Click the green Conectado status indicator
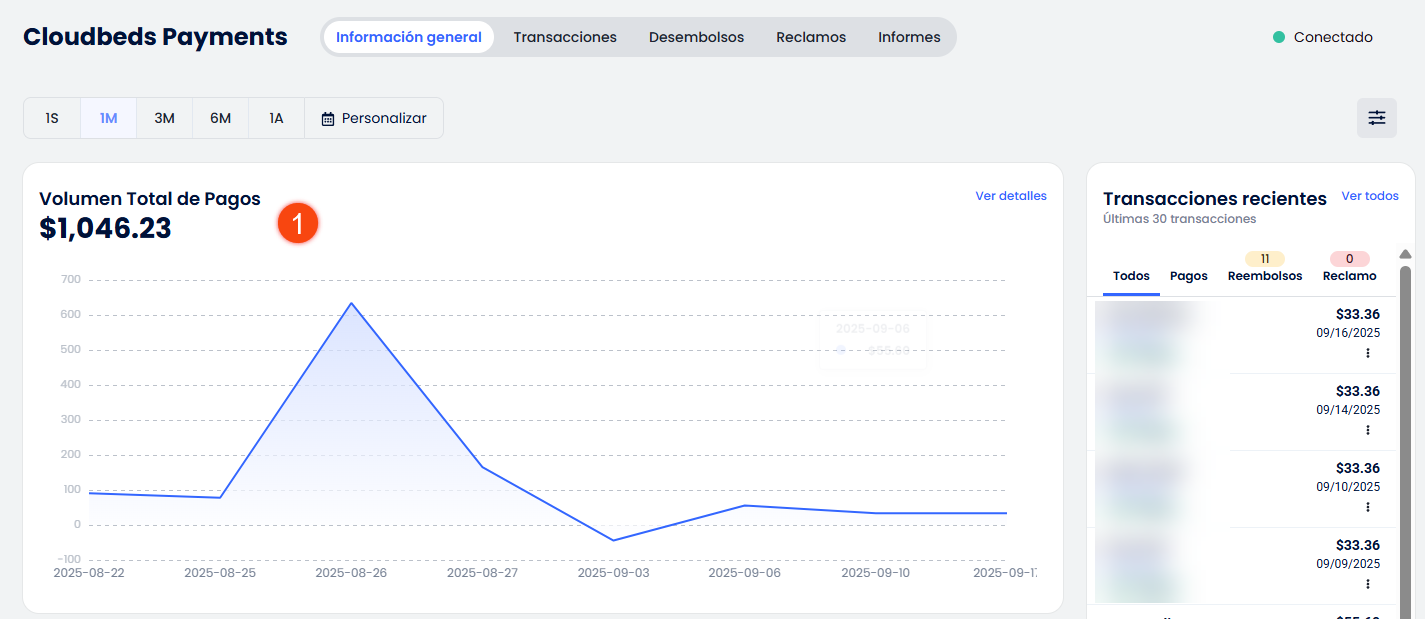 point(1278,37)
